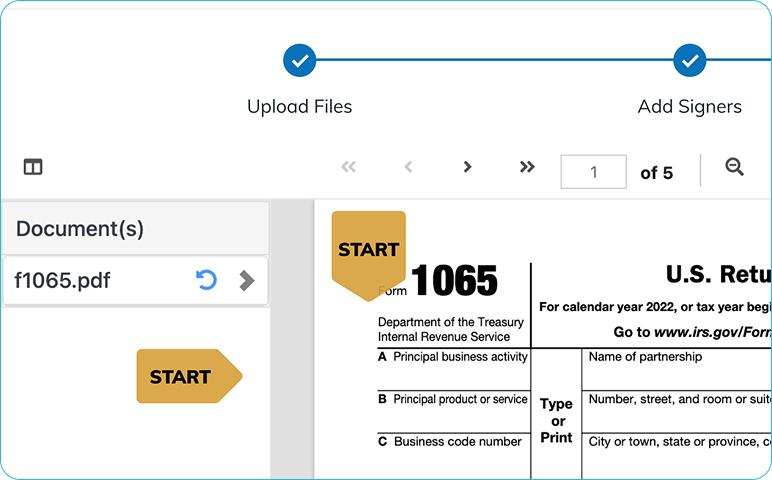Click the Upload Files step checkmark

point(299,61)
